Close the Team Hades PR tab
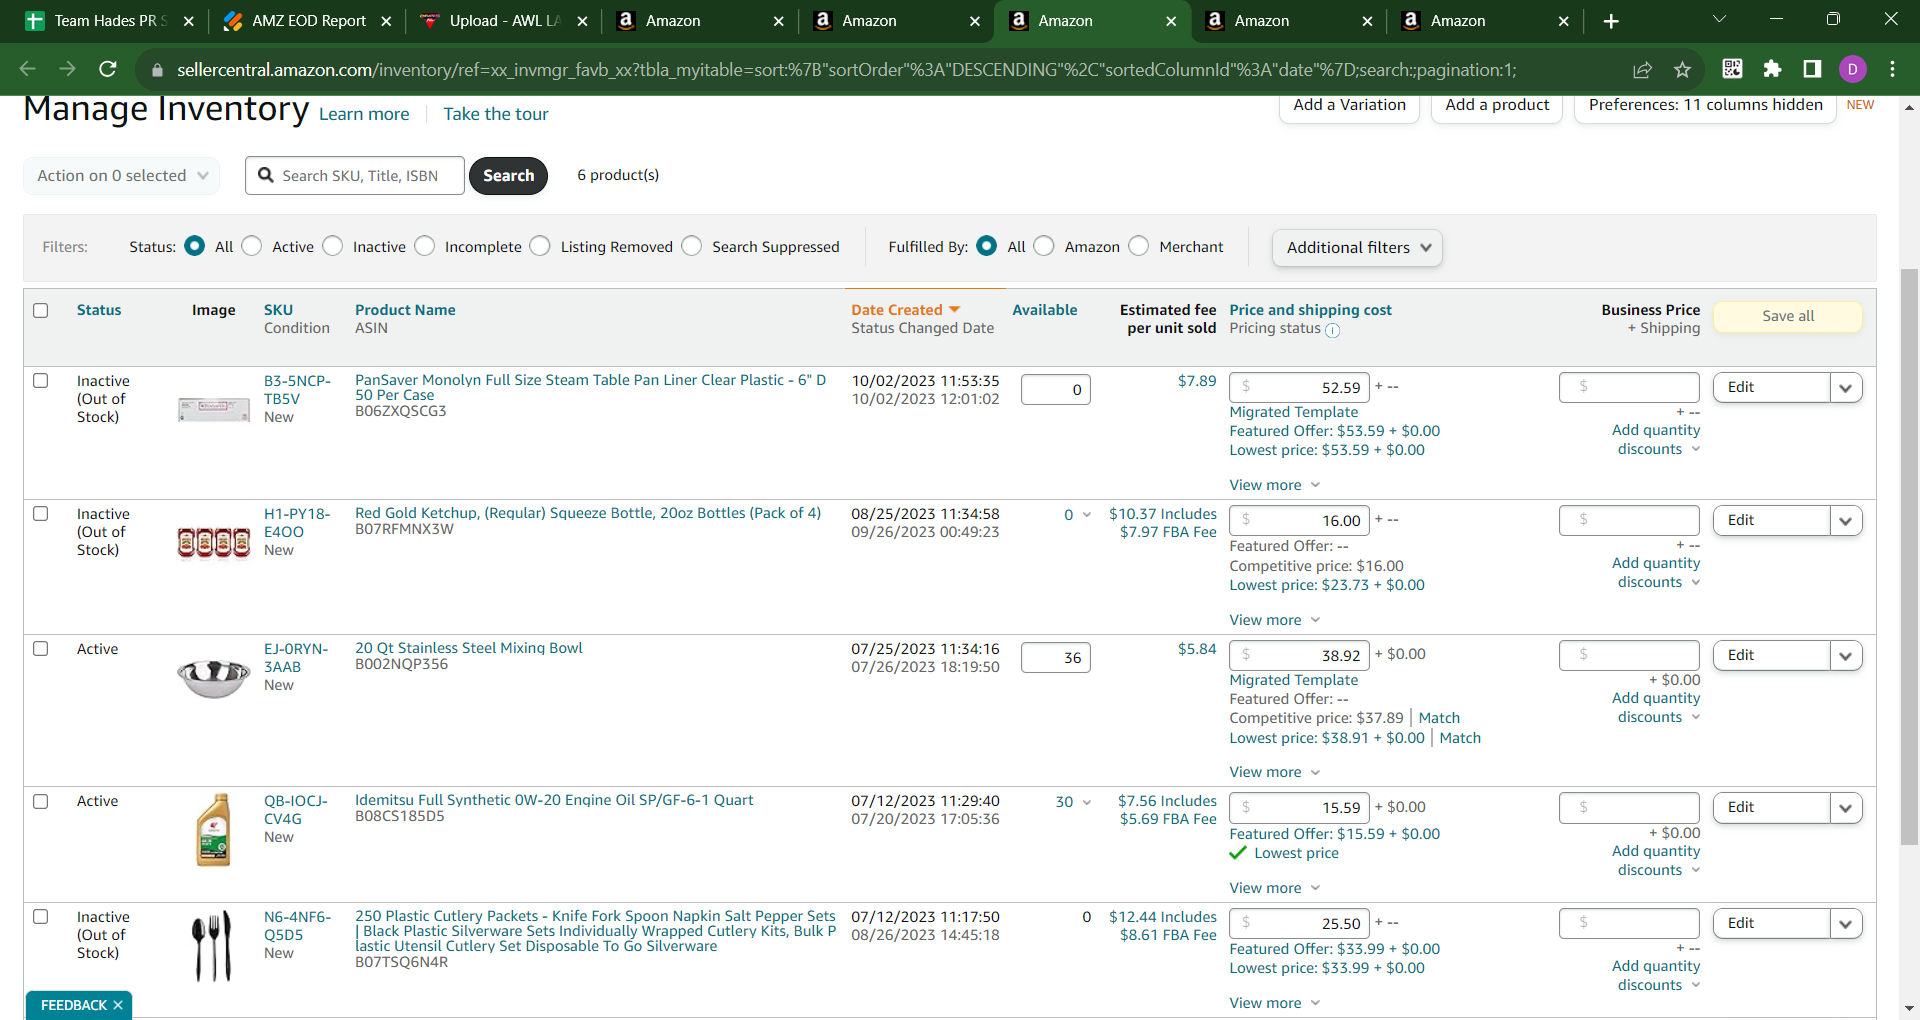This screenshot has width=1920, height=1020. point(188,21)
